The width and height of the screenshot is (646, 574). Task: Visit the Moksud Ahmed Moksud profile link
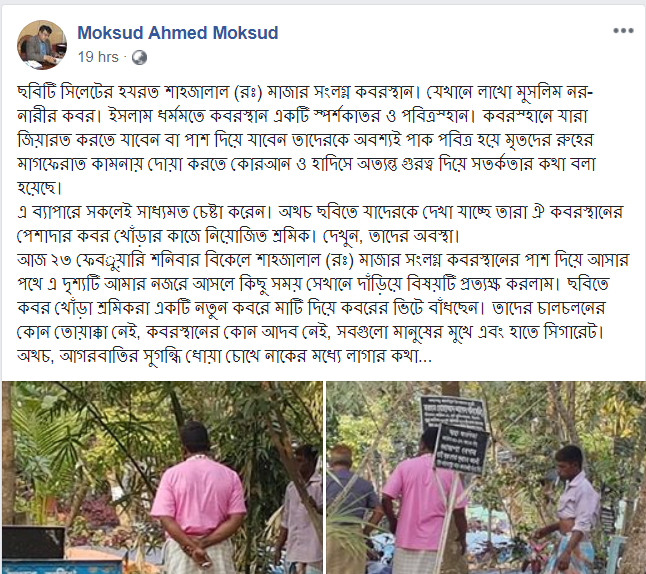178,33
